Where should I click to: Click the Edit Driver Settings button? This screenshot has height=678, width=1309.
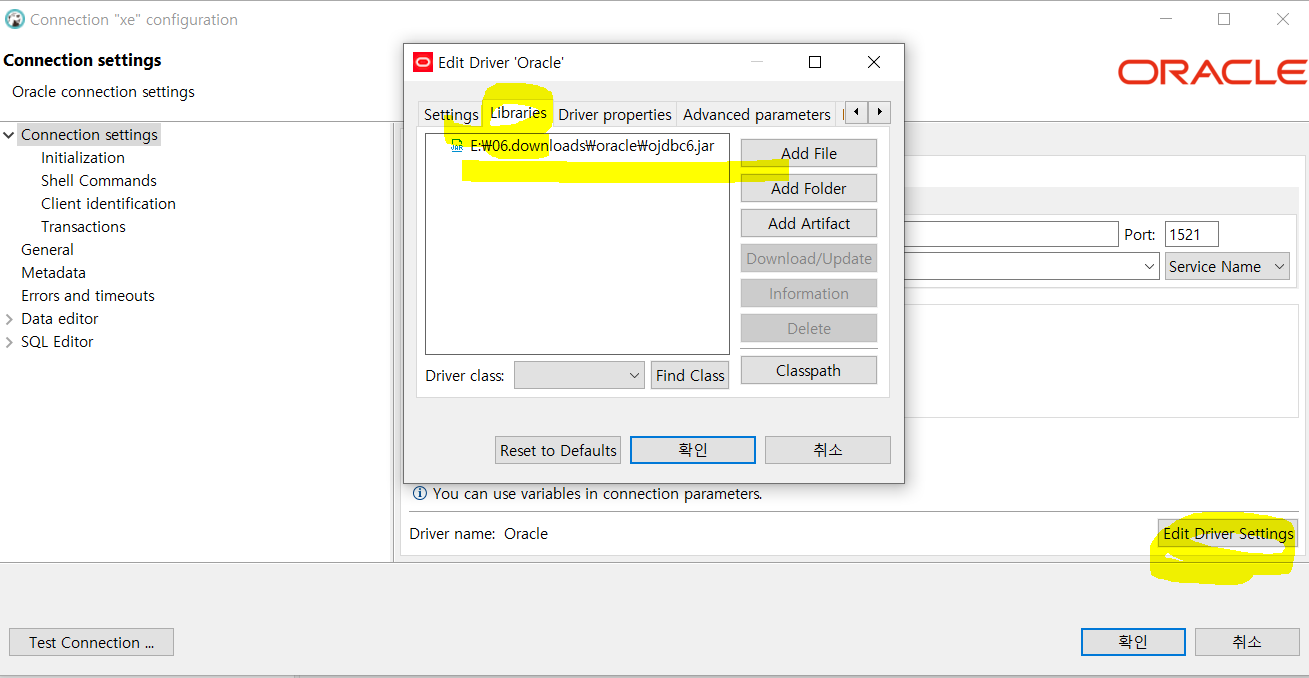(1228, 533)
